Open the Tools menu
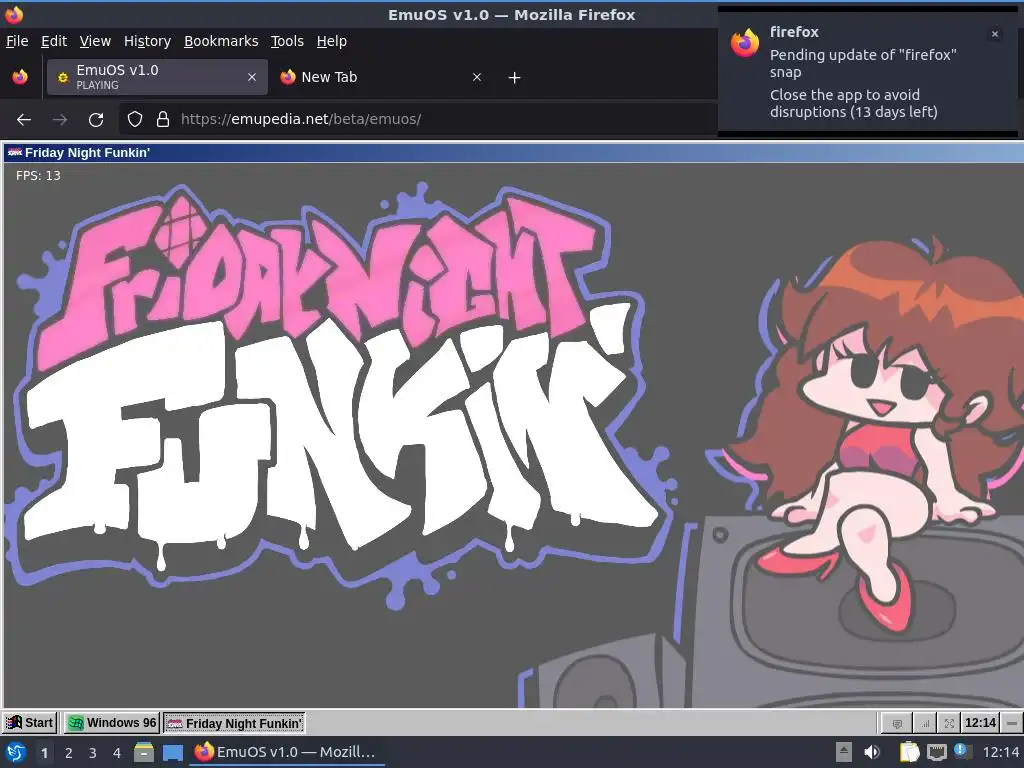The width and height of the screenshot is (1024, 768). 287,41
